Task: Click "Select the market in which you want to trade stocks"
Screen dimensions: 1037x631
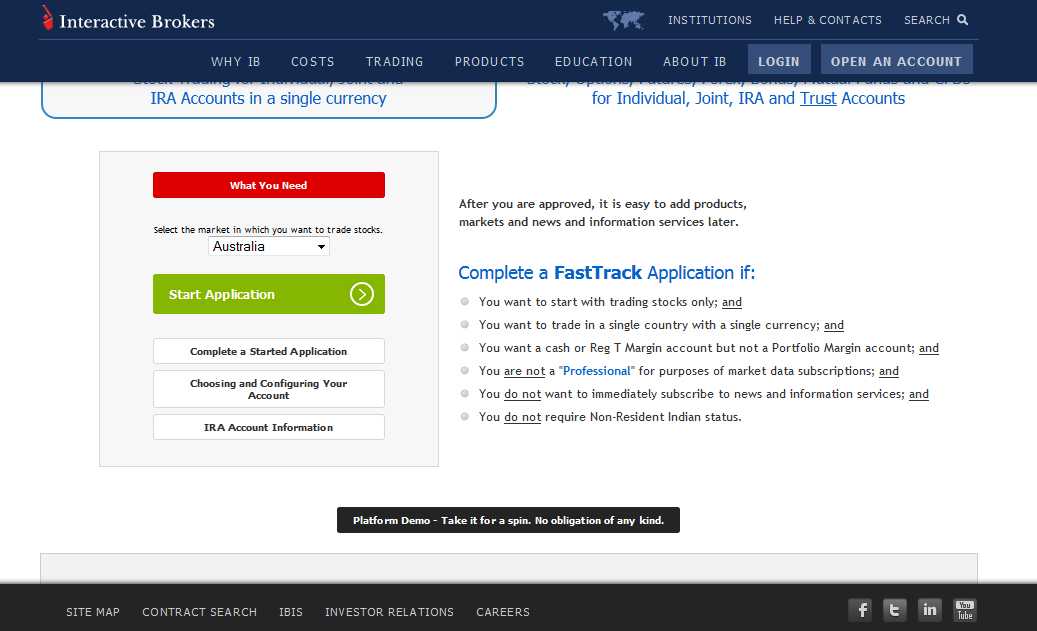Action: [268, 230]
